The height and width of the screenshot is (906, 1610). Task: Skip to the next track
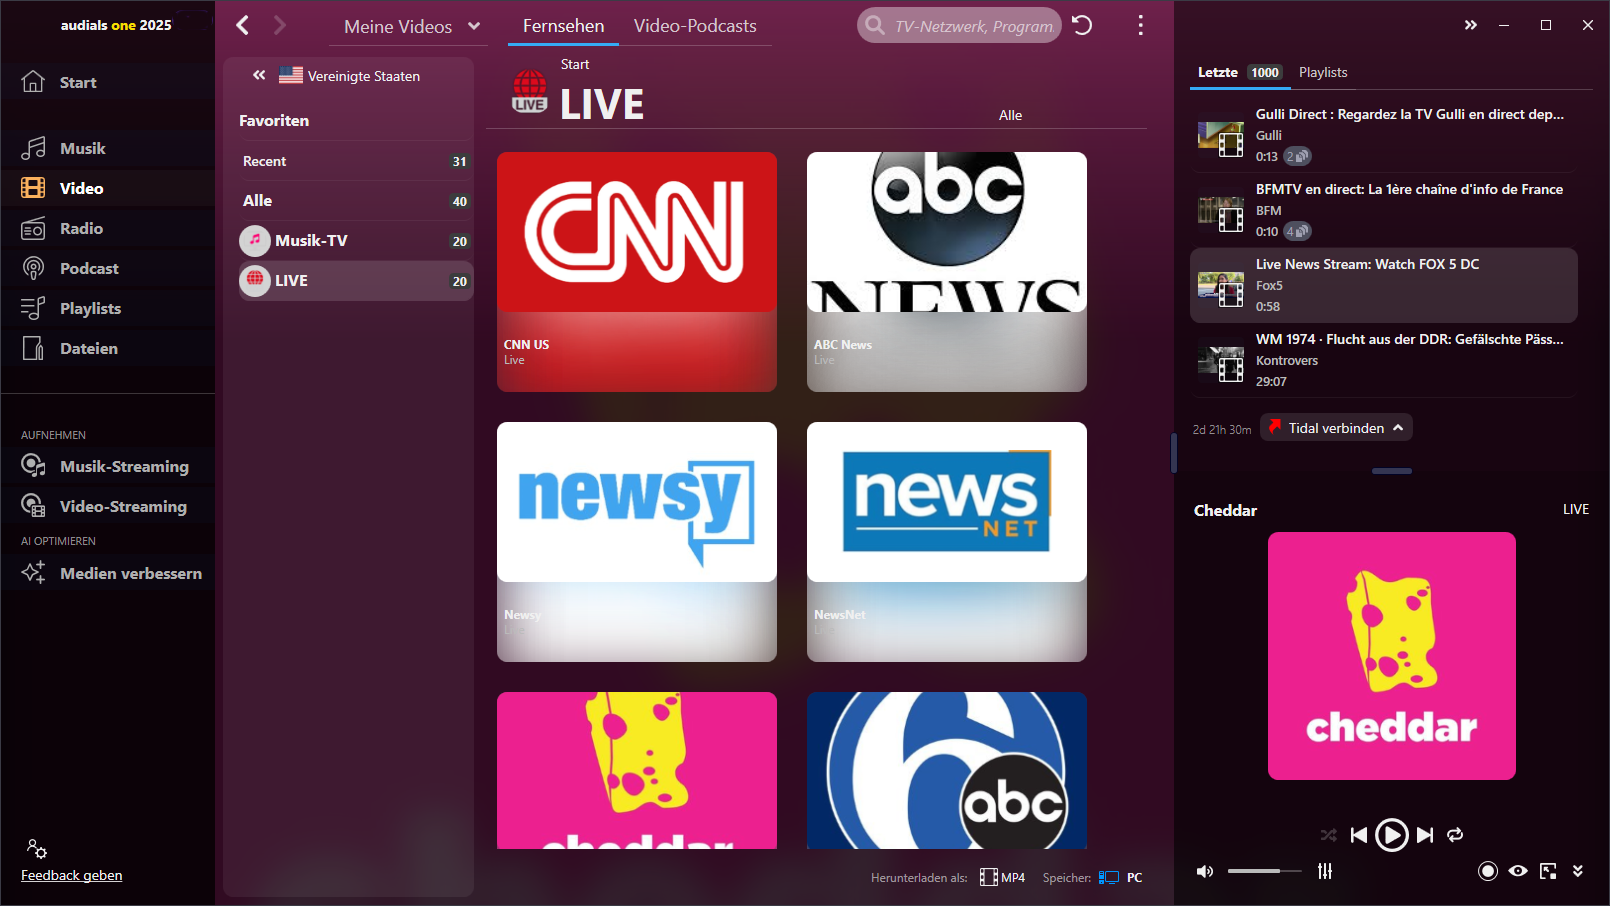pyautogui.click(x=1425, y=835)
